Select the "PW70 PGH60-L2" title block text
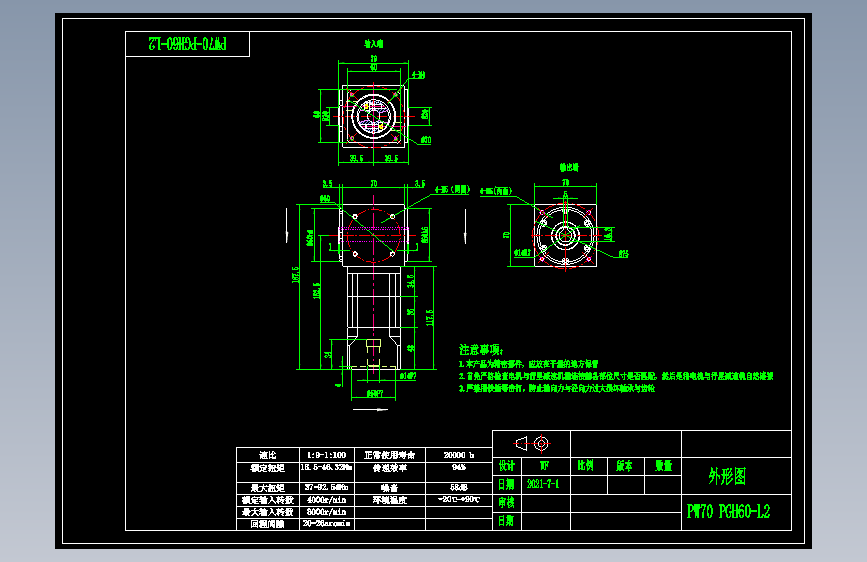Viewport: 867px width, 562px height. [728, 512]
